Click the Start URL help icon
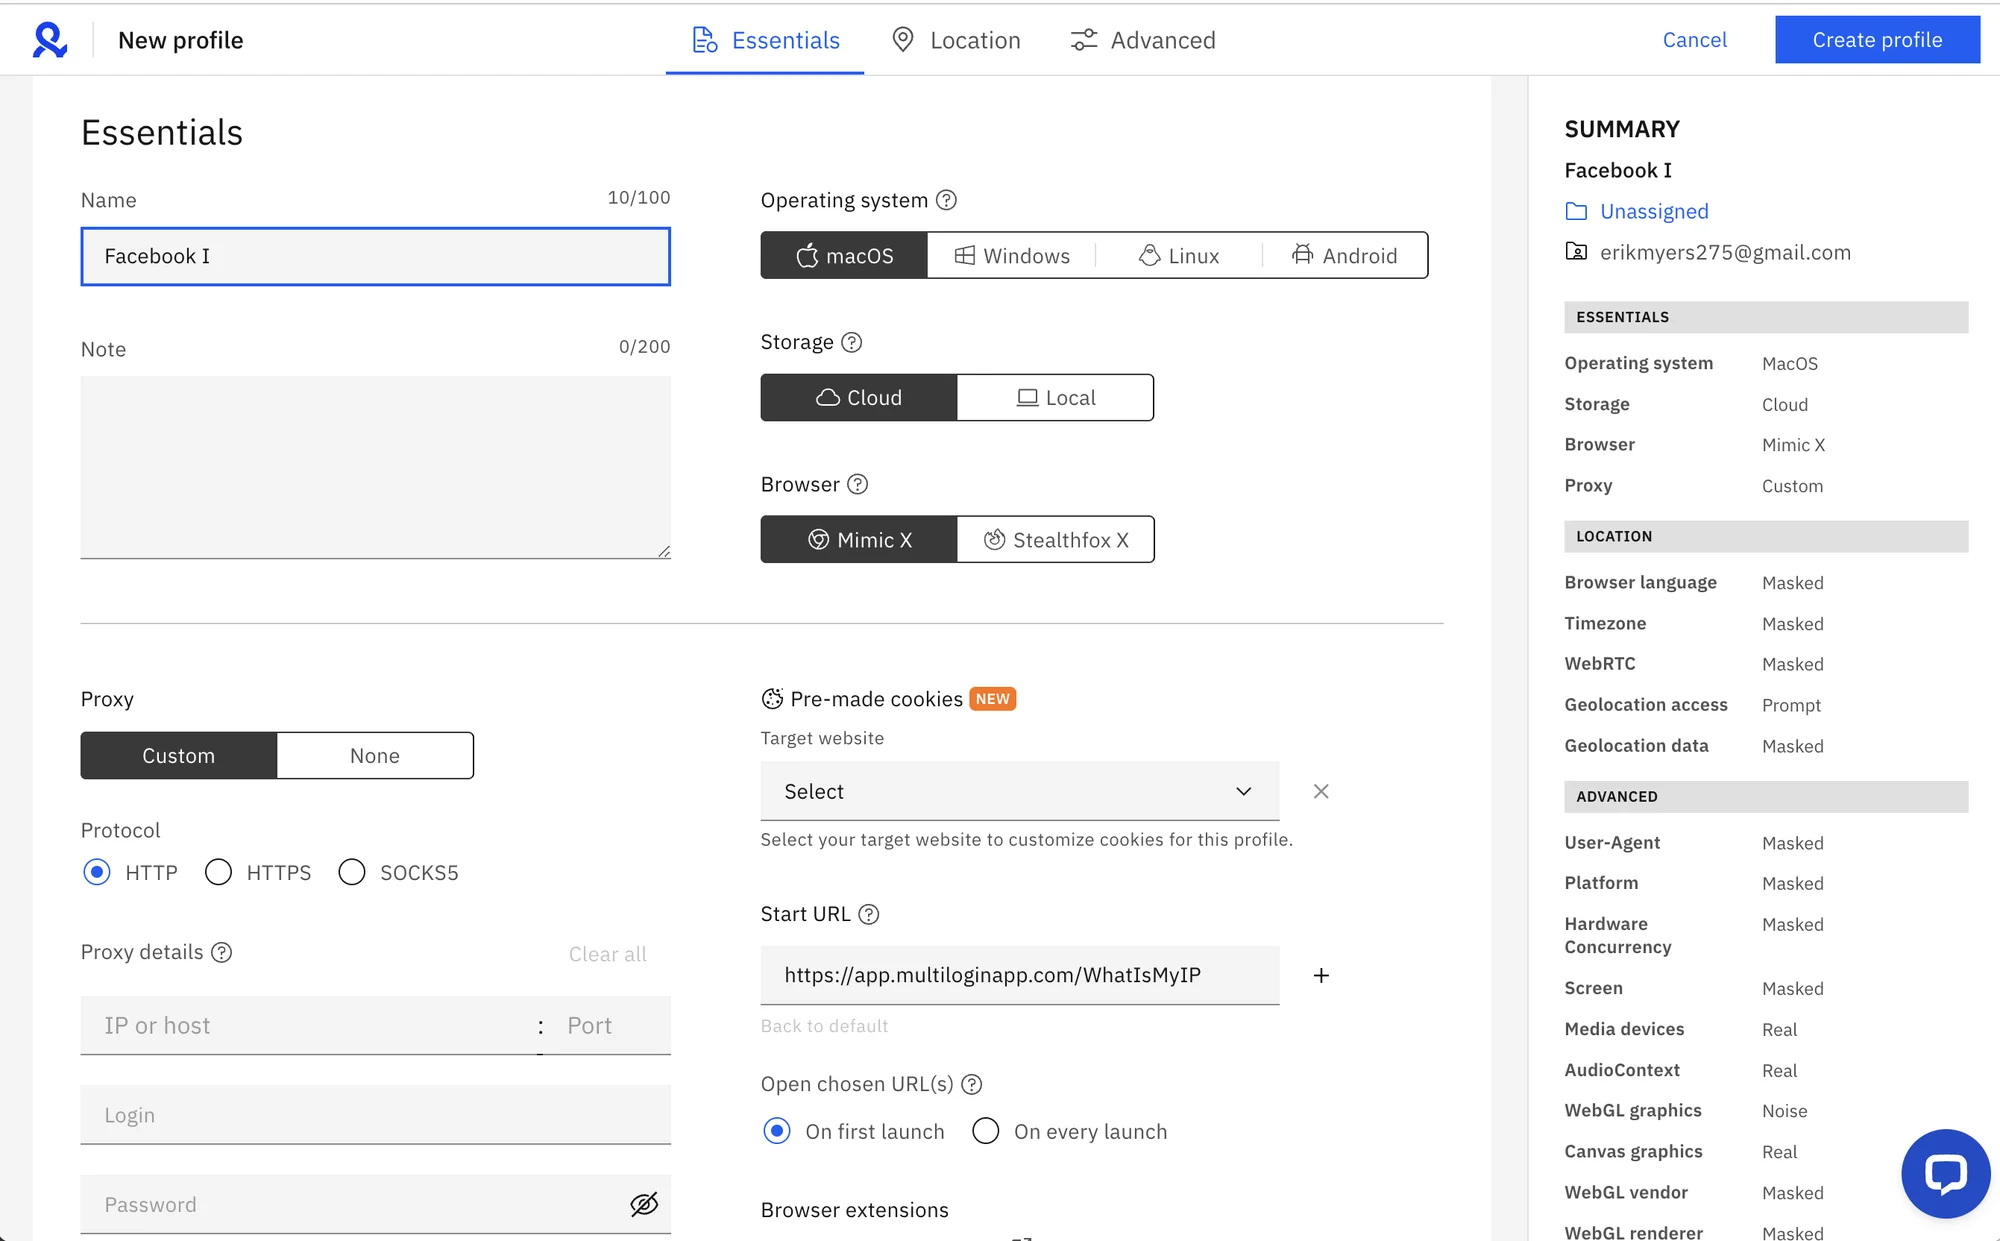Screen dimensions: 2000x1241 coord(868,914)
